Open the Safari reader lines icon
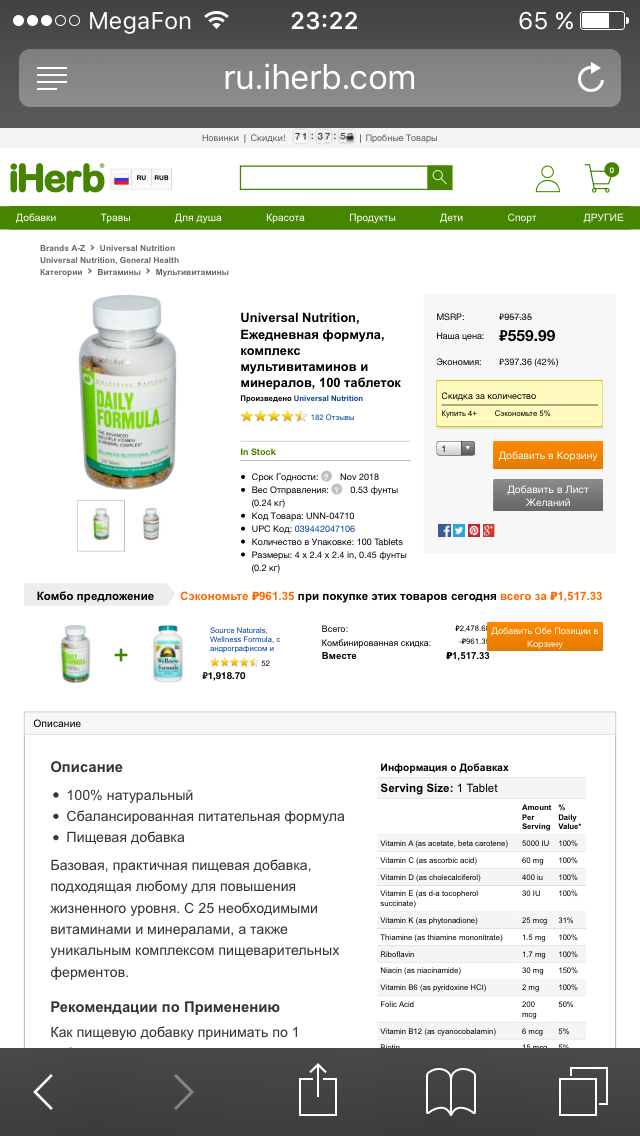The width and height of the screenshot is (640, 1136). [x=51, y=78]
